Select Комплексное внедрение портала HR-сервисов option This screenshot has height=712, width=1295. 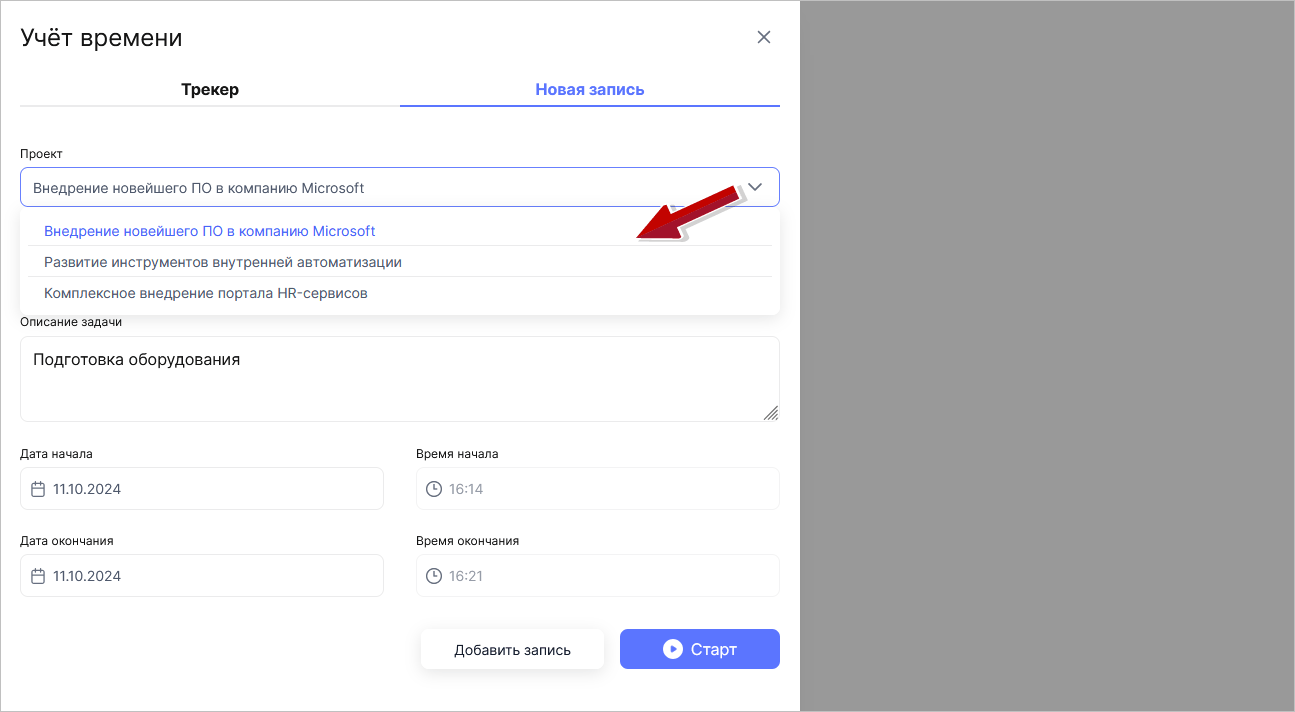(x=205, y=293)
